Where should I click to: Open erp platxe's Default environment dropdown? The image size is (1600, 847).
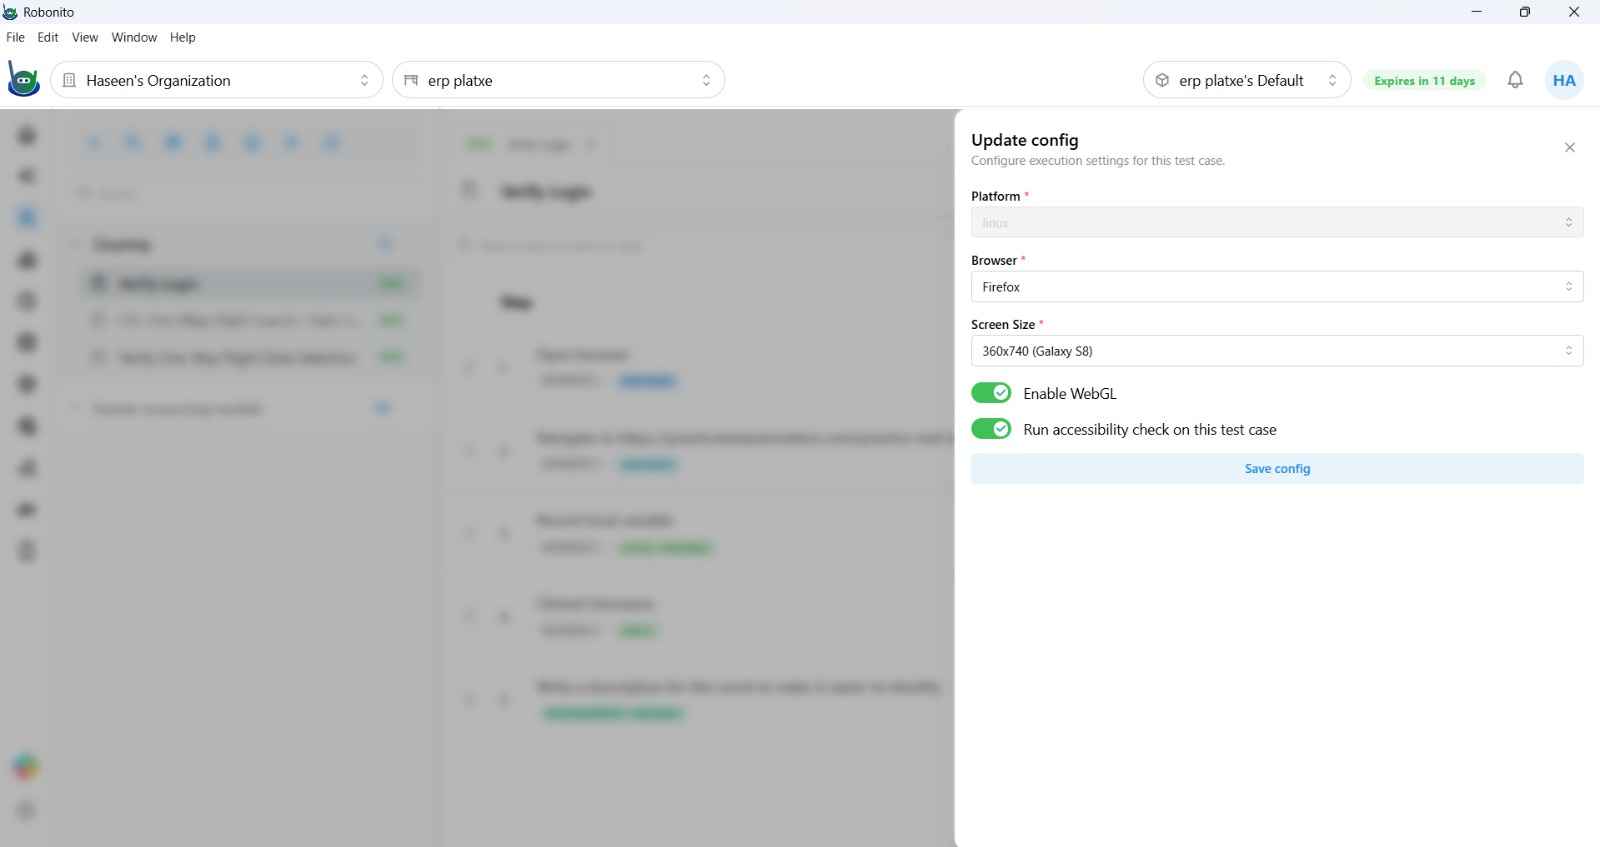click(1247, 80)
